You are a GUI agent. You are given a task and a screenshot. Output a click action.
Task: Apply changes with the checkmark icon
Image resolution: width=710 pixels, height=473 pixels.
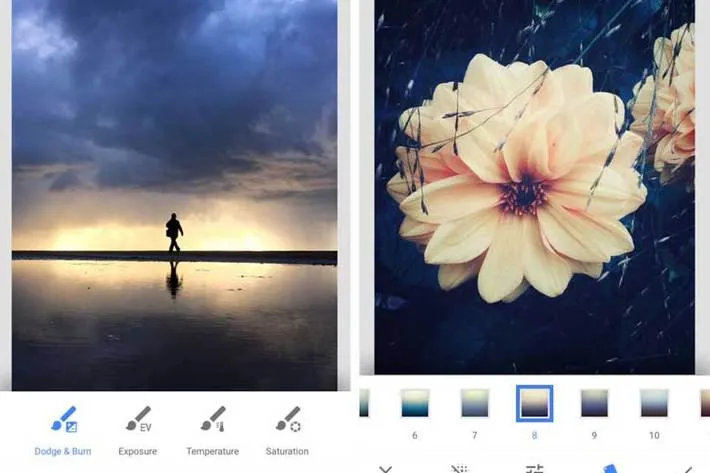[x=685, y=469]
